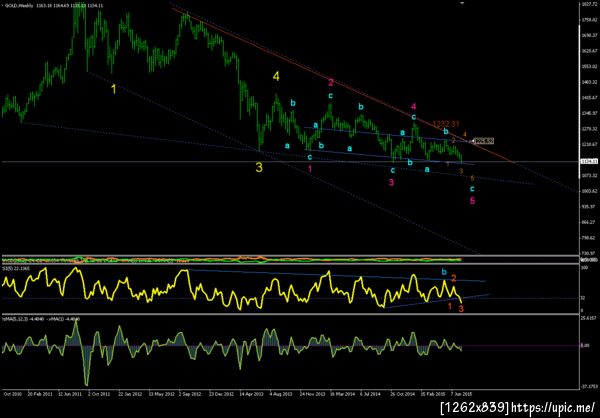This screenshot has height=418, width=600.
Task: Click the orange 1232.31 price annotation
Action: point(446,124)
